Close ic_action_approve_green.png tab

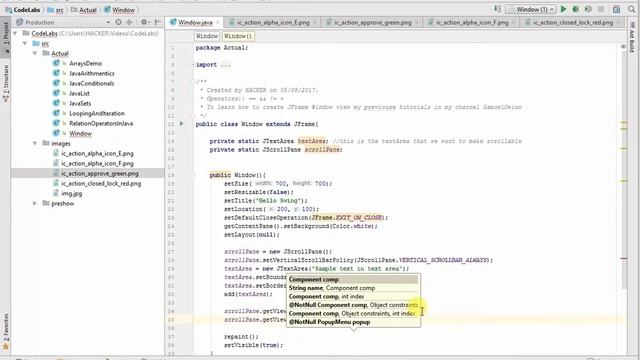[x=416, y=22]
